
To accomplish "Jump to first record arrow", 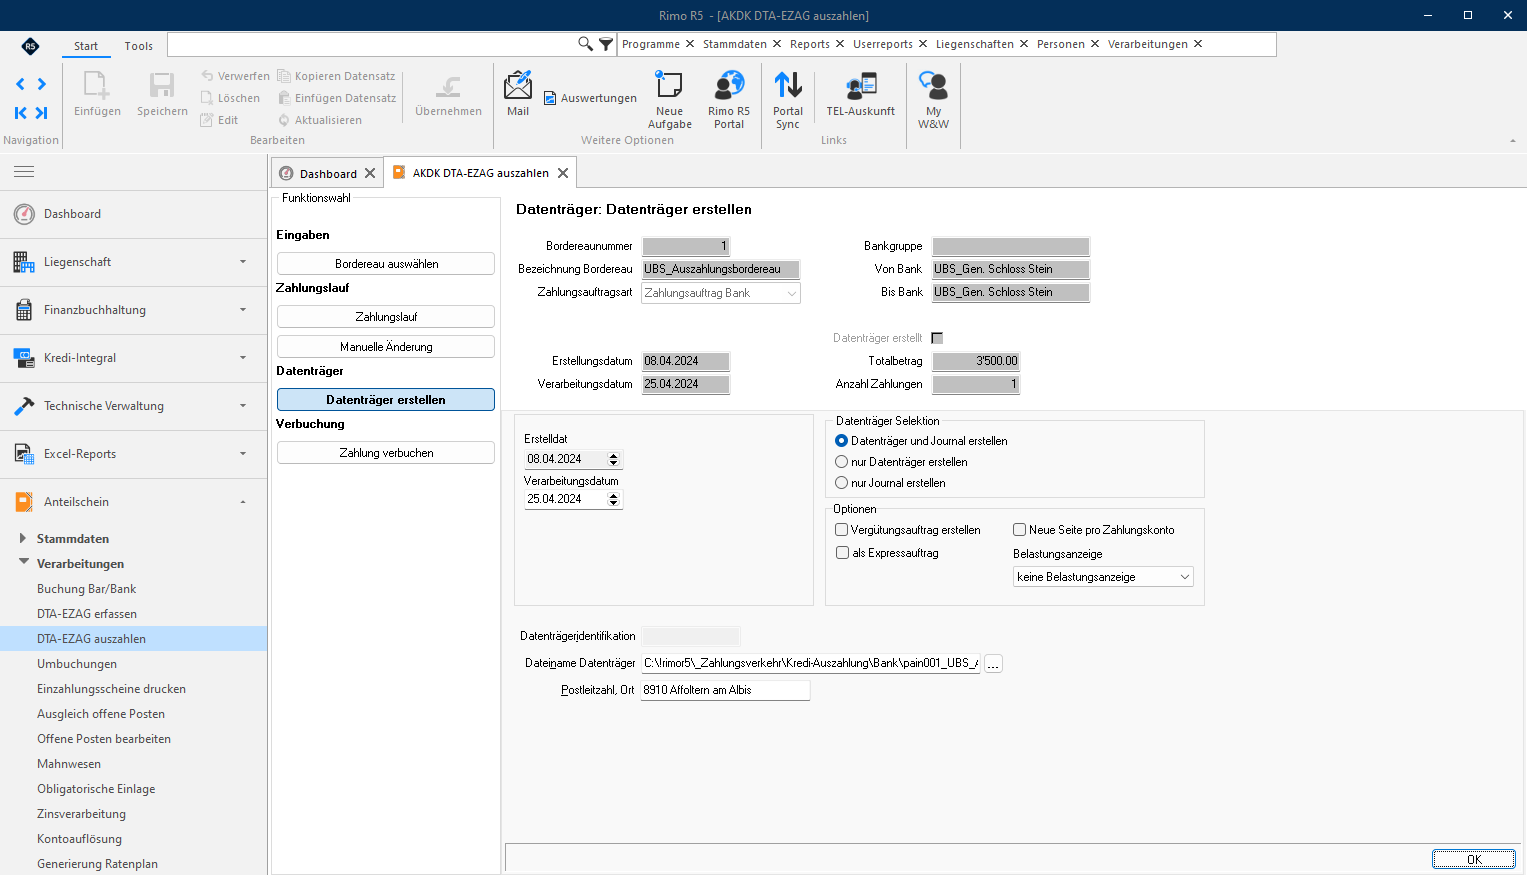I will [x=20, y=113].
